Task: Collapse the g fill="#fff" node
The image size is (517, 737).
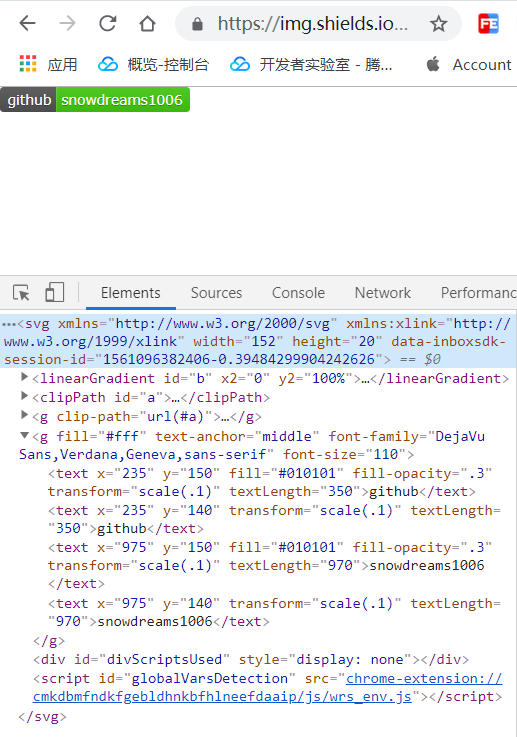Action: click(24, 435)
